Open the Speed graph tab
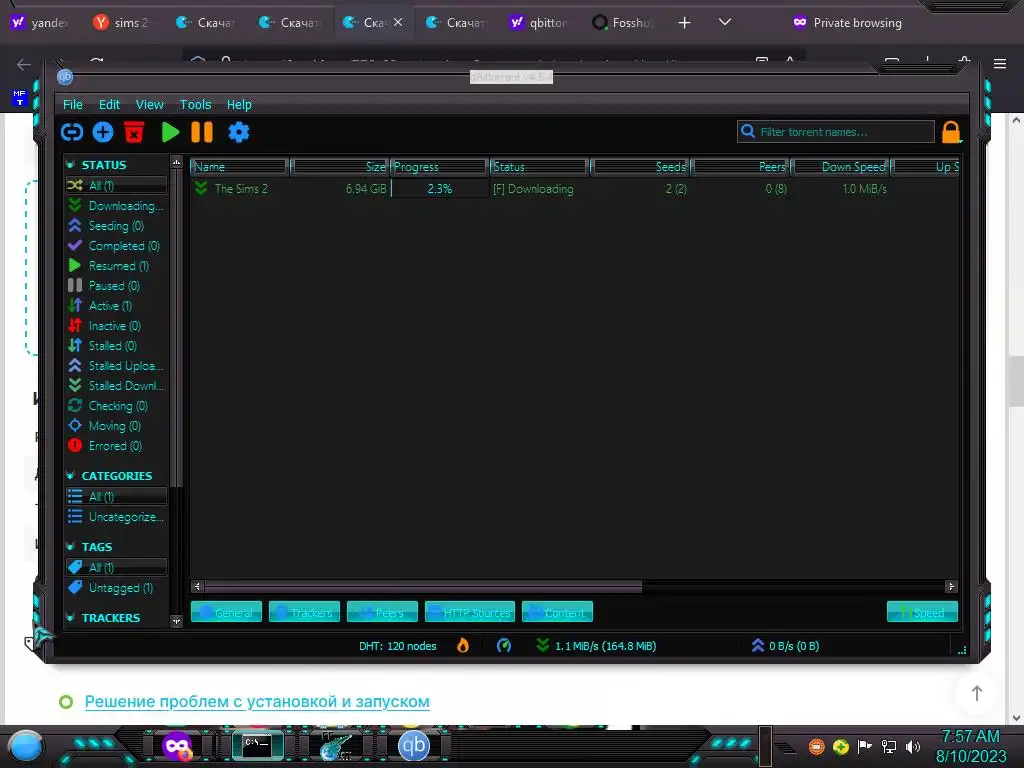The height and width of the screenshot is (768, 1024). coord(922,612)
